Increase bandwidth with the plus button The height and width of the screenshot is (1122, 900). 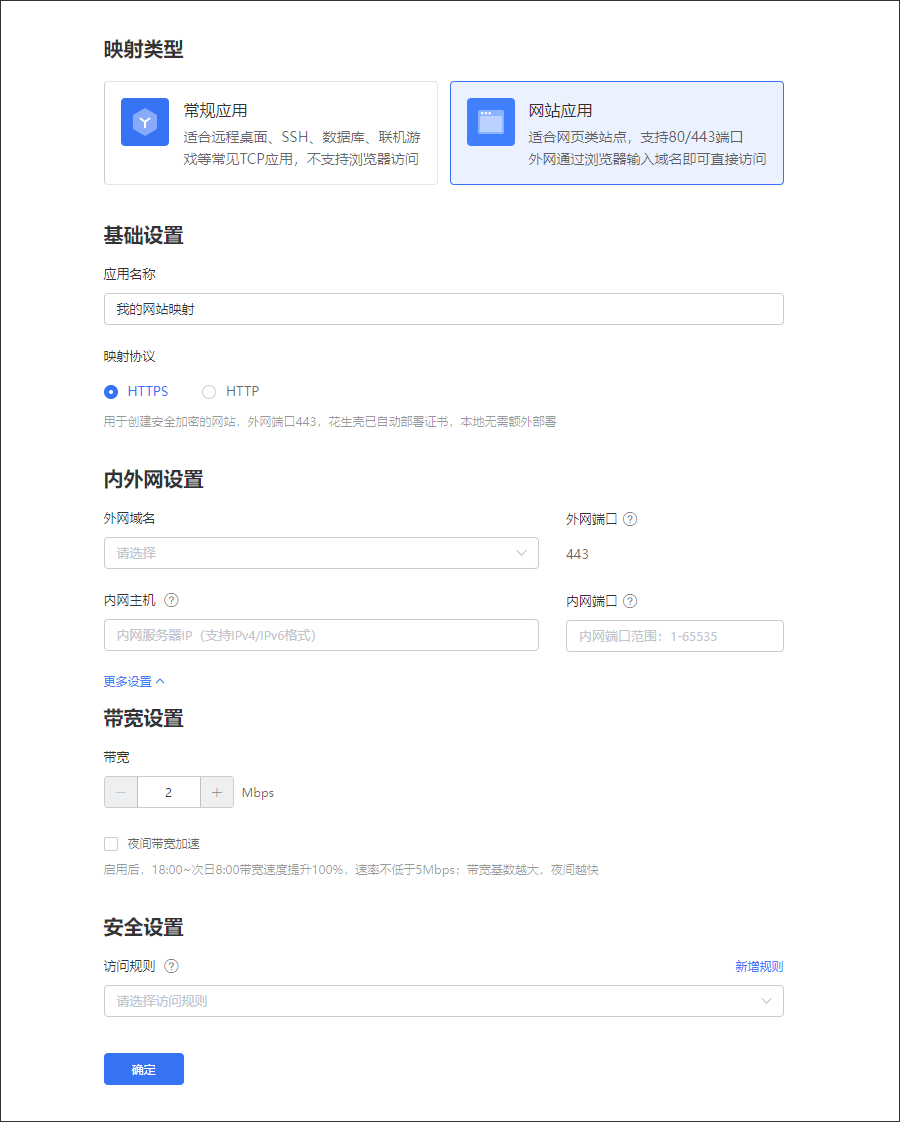tap(217, 792)
